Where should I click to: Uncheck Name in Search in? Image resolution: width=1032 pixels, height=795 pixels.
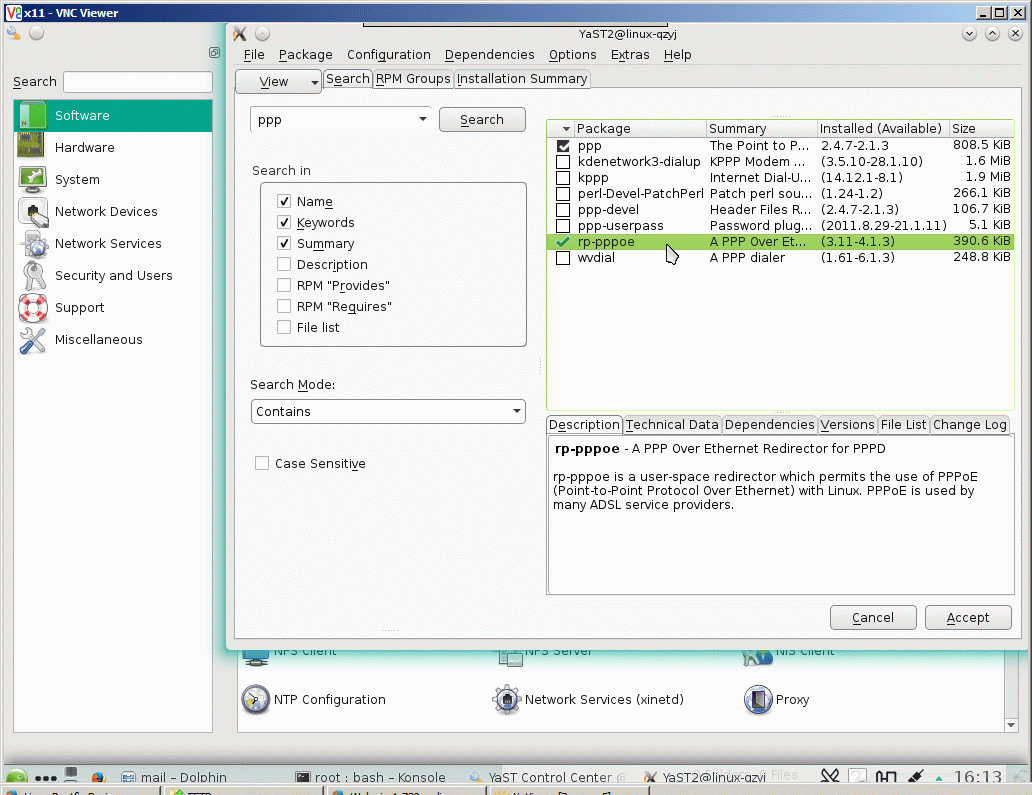pos(284,201)
